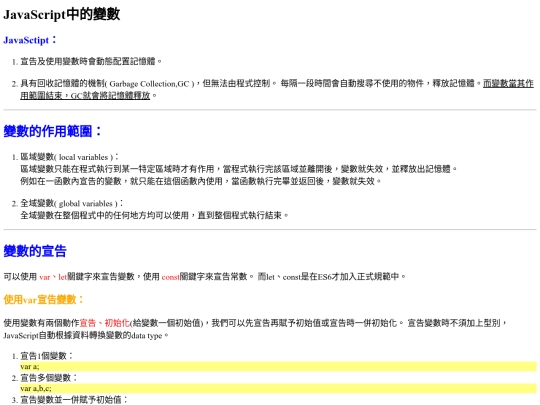
Task: Click the line starting '例如在一函數內宣告的變數'
Action: 201,181
